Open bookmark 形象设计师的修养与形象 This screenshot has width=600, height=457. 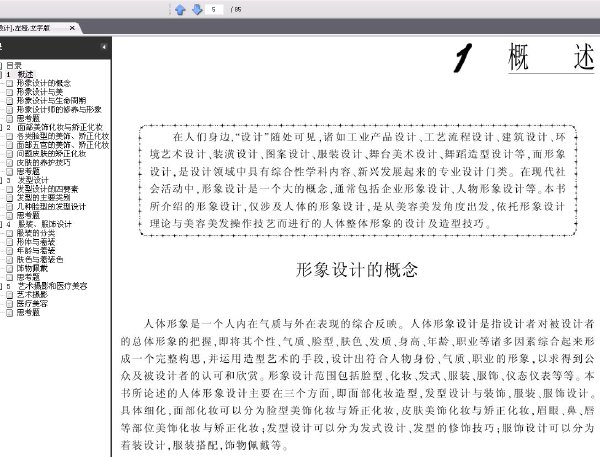(x=59, y=109)
